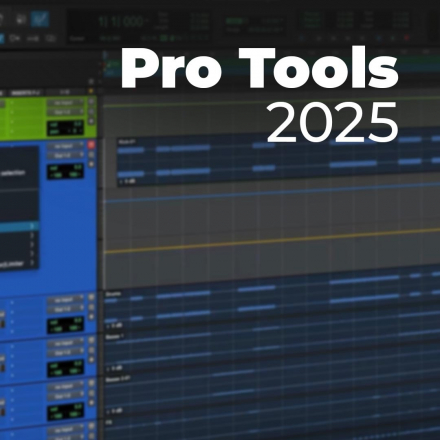Click the red record button in transport
The width and height of the screenshot is (440, 440).
coord(406,38)
